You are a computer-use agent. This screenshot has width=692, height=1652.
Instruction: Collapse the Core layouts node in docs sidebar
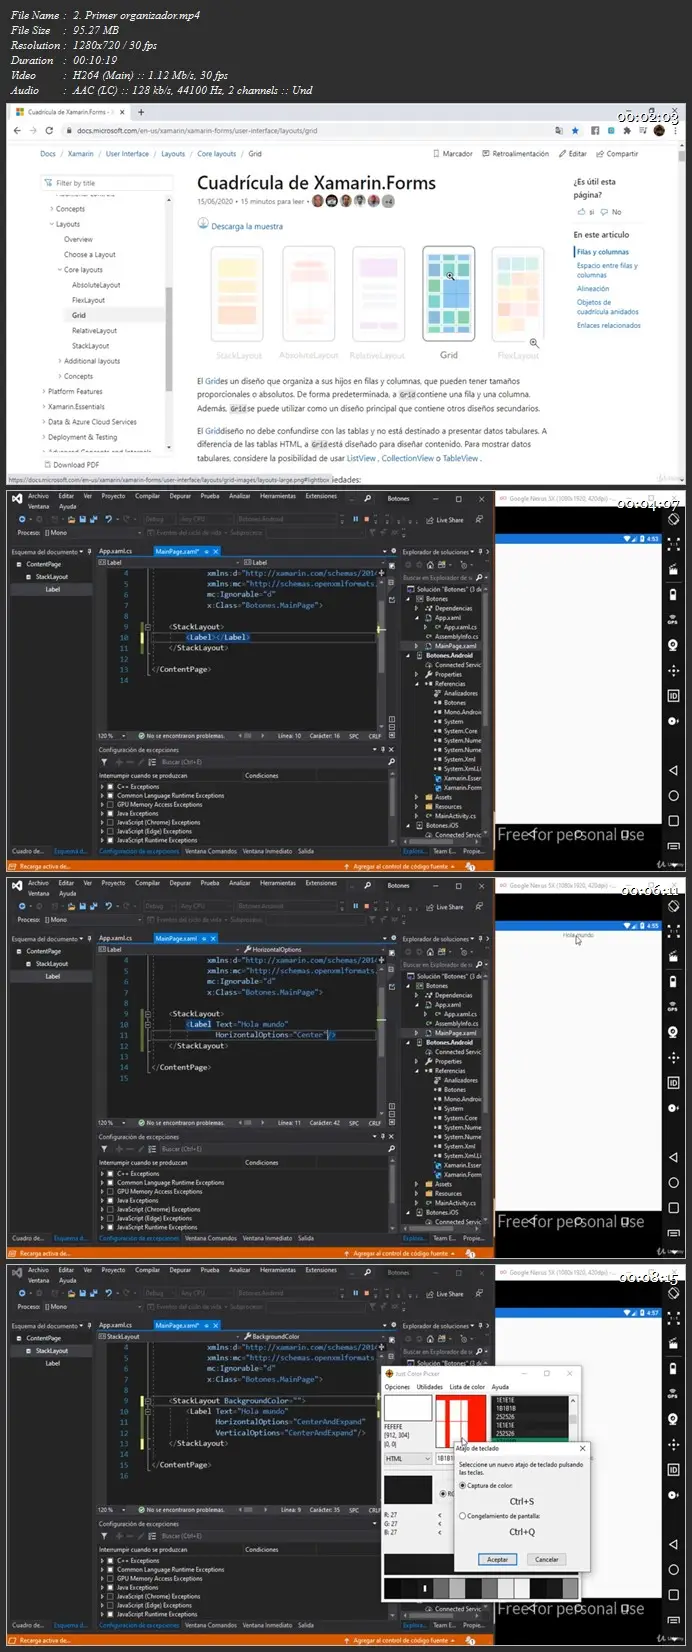point(59,270)
